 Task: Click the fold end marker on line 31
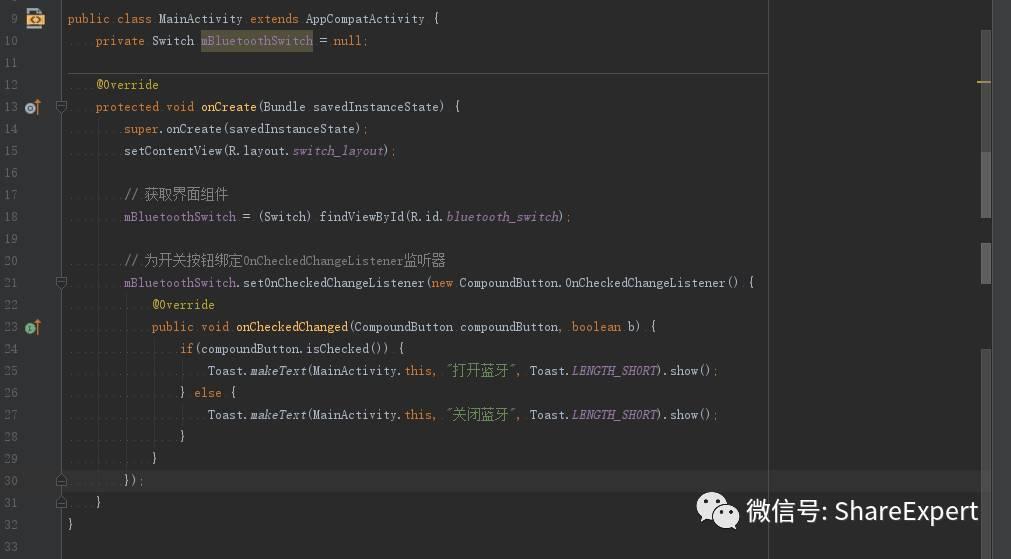pos(61,502)
